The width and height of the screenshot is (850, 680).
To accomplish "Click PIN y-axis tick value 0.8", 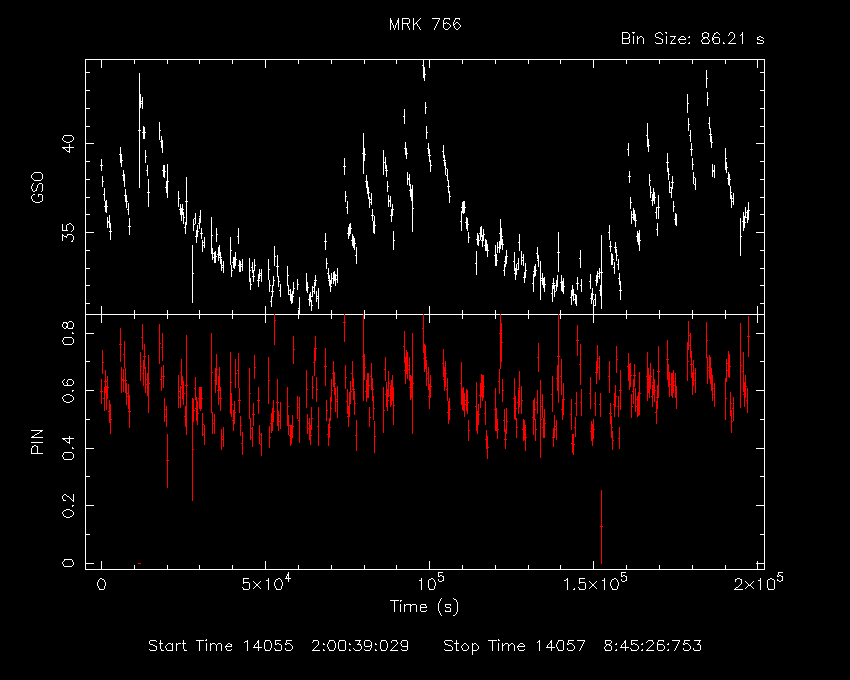I will (x=68, y=332).
